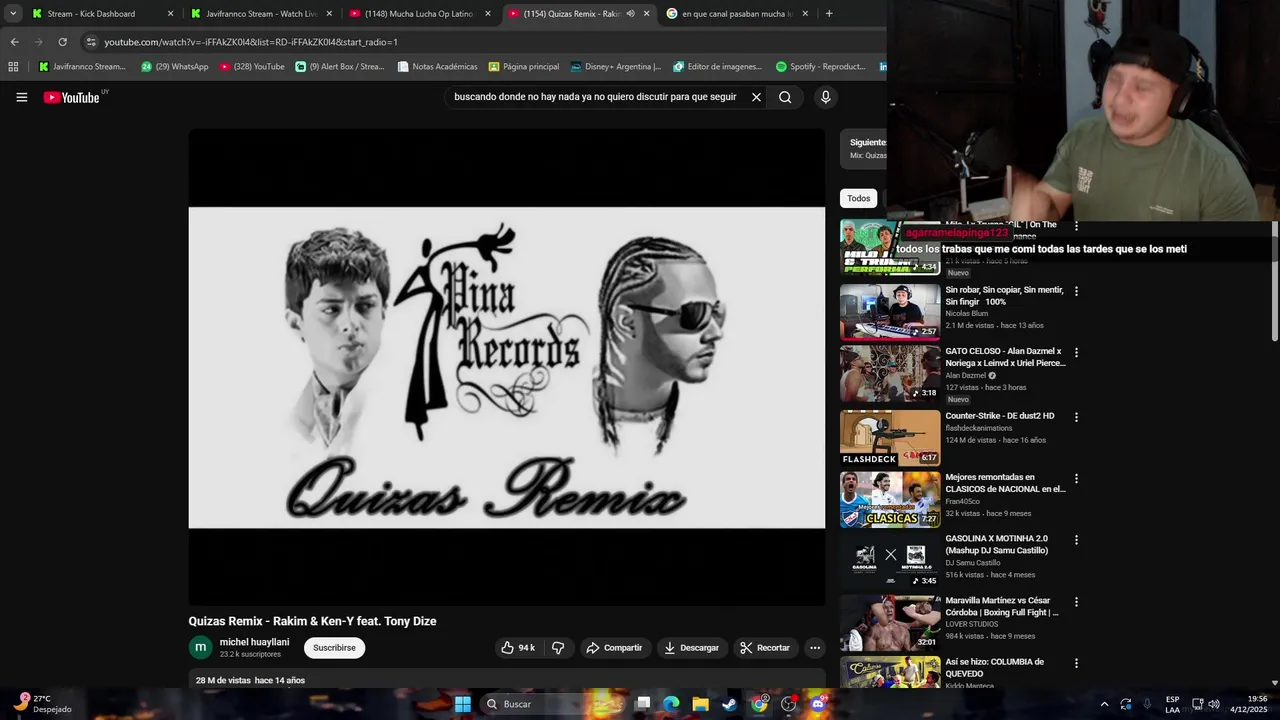Open a new browser tab

[x=829, y=14]
